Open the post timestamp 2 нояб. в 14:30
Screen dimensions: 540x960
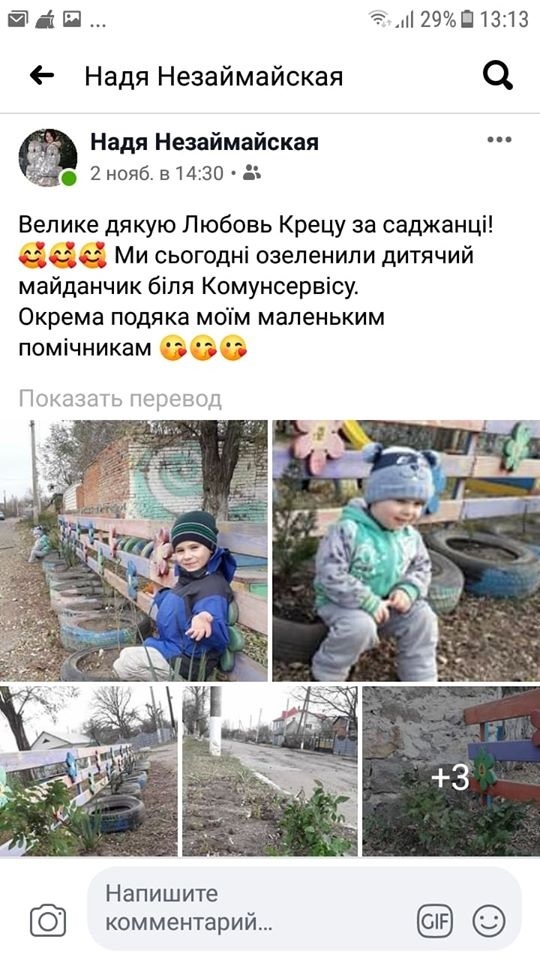tap(157, 173)
